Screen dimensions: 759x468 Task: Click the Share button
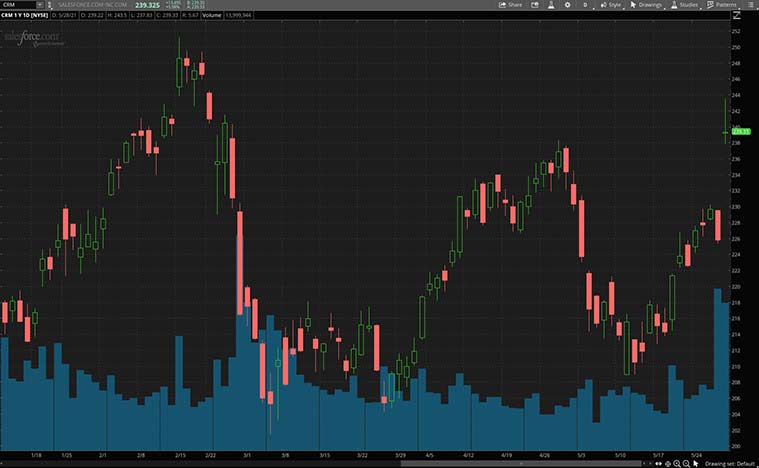[511, 5]
